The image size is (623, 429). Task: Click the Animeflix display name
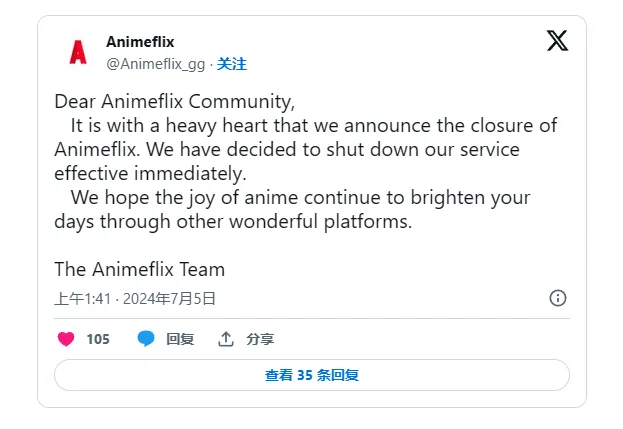[140, 42]
